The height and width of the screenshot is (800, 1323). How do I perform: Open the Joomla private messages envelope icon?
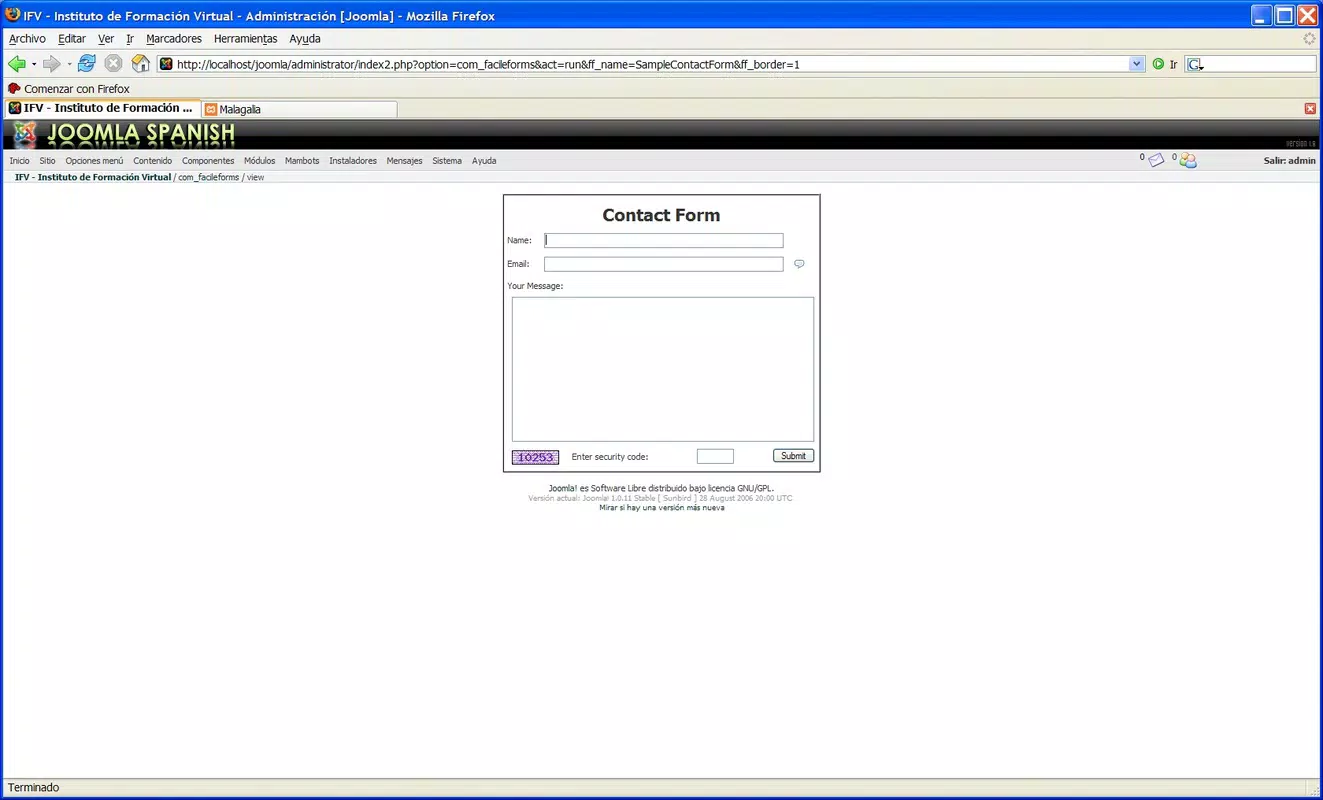1156,160
